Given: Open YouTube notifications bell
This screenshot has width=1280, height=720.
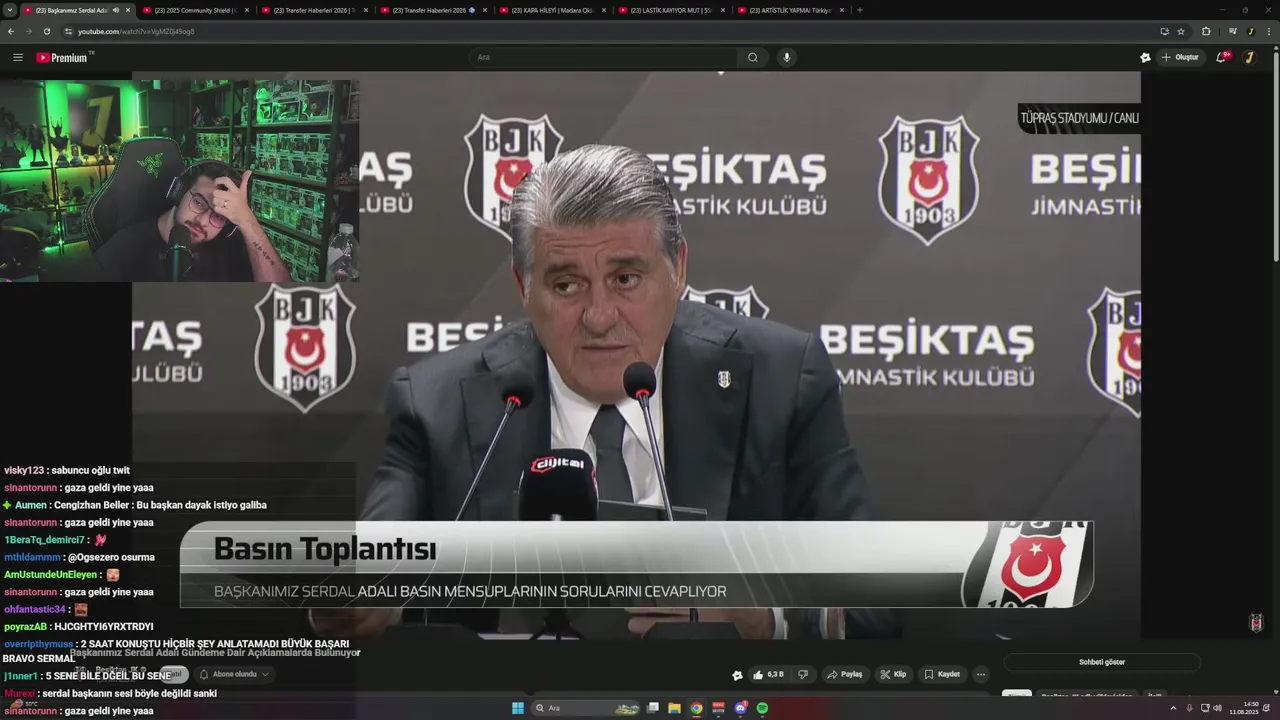Looking at the screenshot, I should coord(1221,57).
